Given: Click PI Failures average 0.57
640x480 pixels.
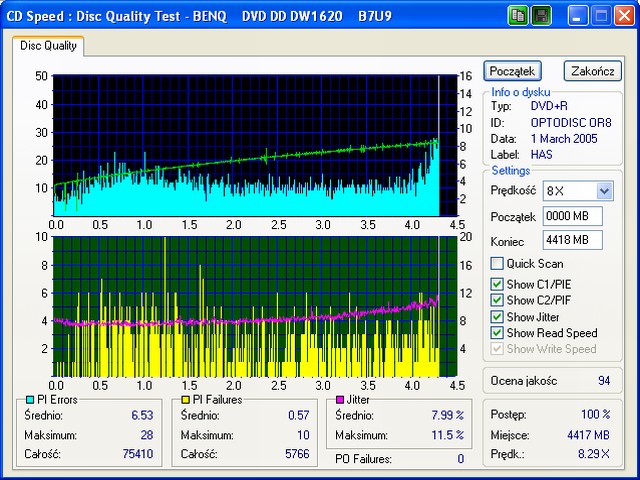Looking at the screenshot, I should point(298,415).
